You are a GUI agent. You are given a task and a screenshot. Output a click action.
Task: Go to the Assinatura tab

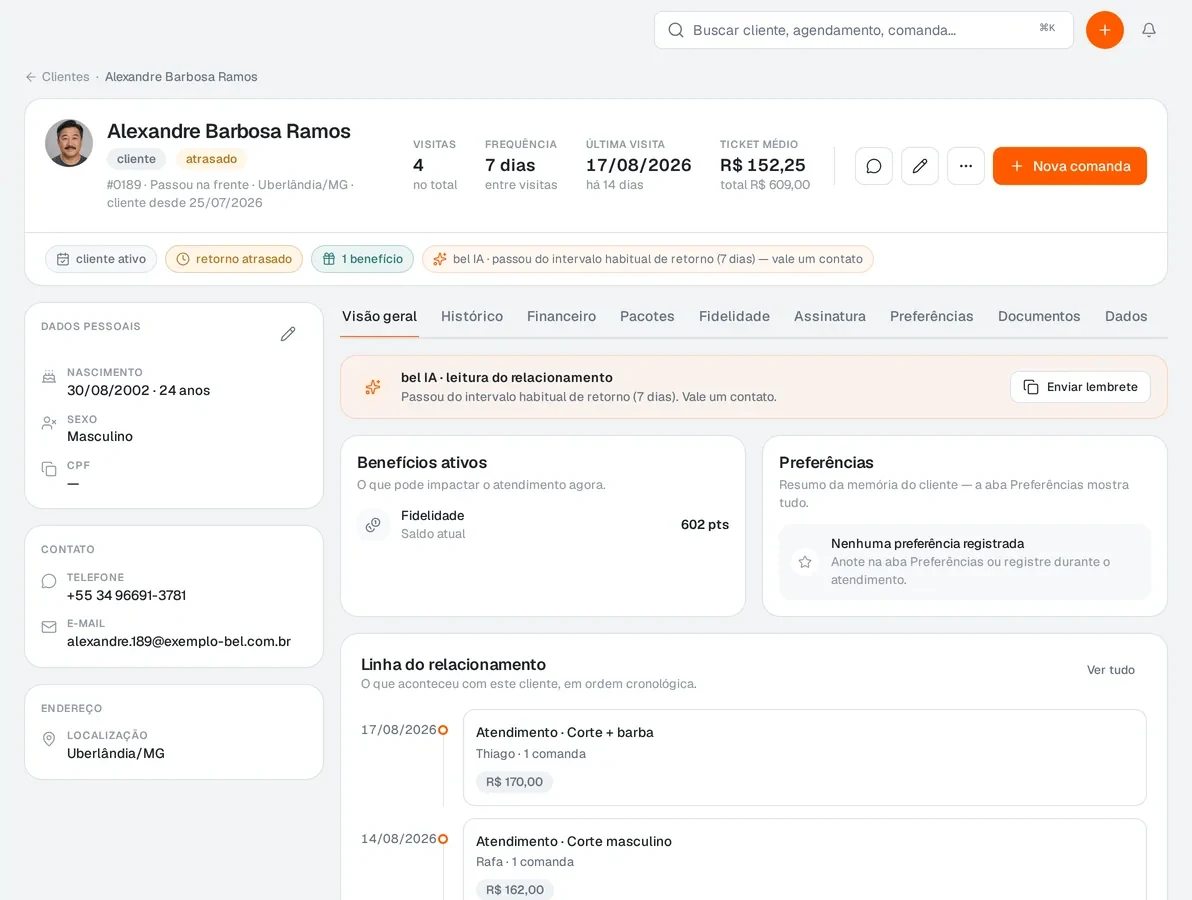830,316
